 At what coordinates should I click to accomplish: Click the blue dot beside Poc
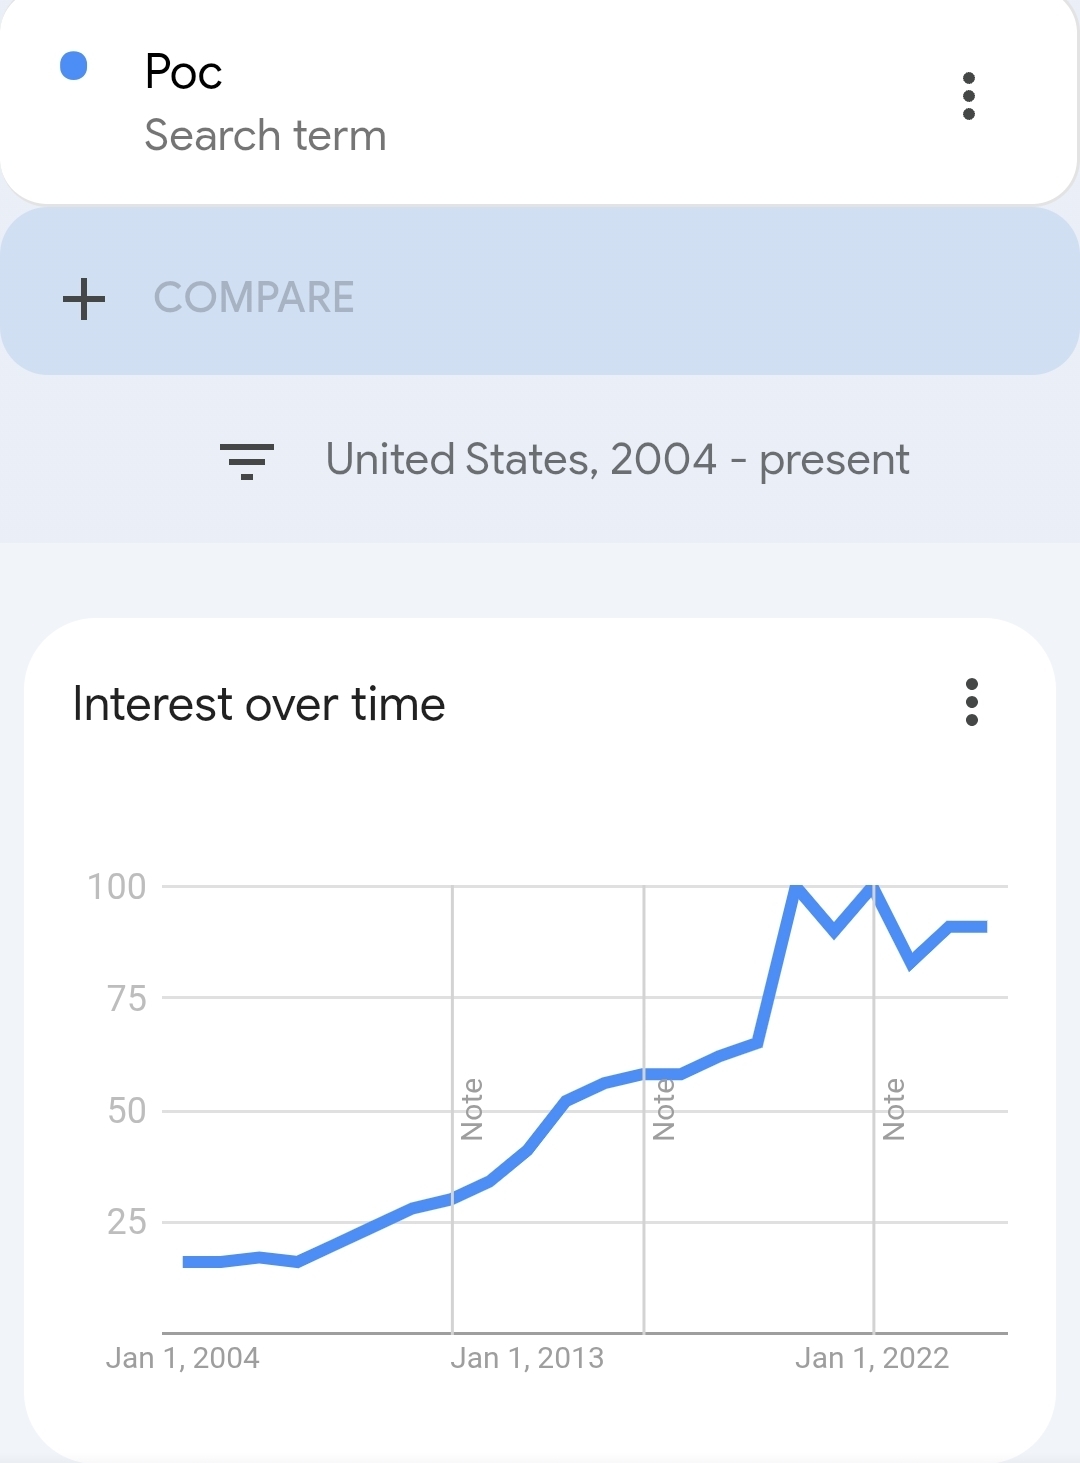click(74, 66)
